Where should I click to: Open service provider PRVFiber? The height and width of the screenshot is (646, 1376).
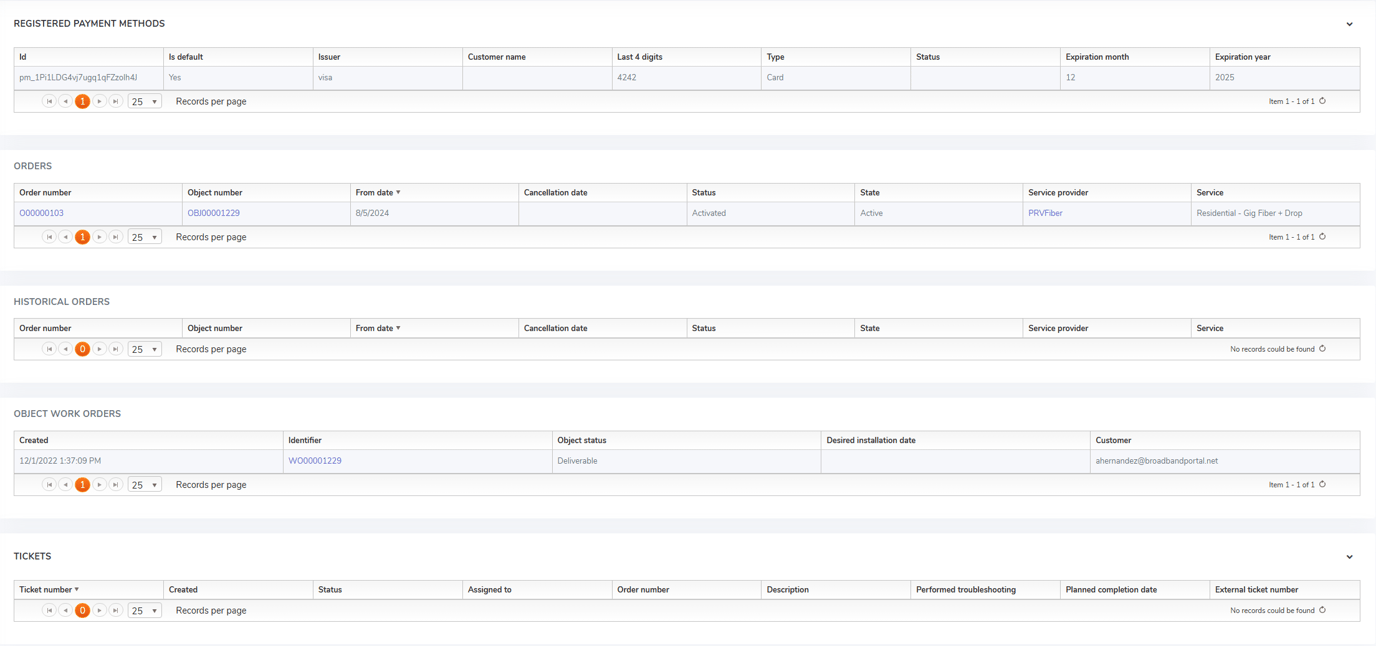1044,212
